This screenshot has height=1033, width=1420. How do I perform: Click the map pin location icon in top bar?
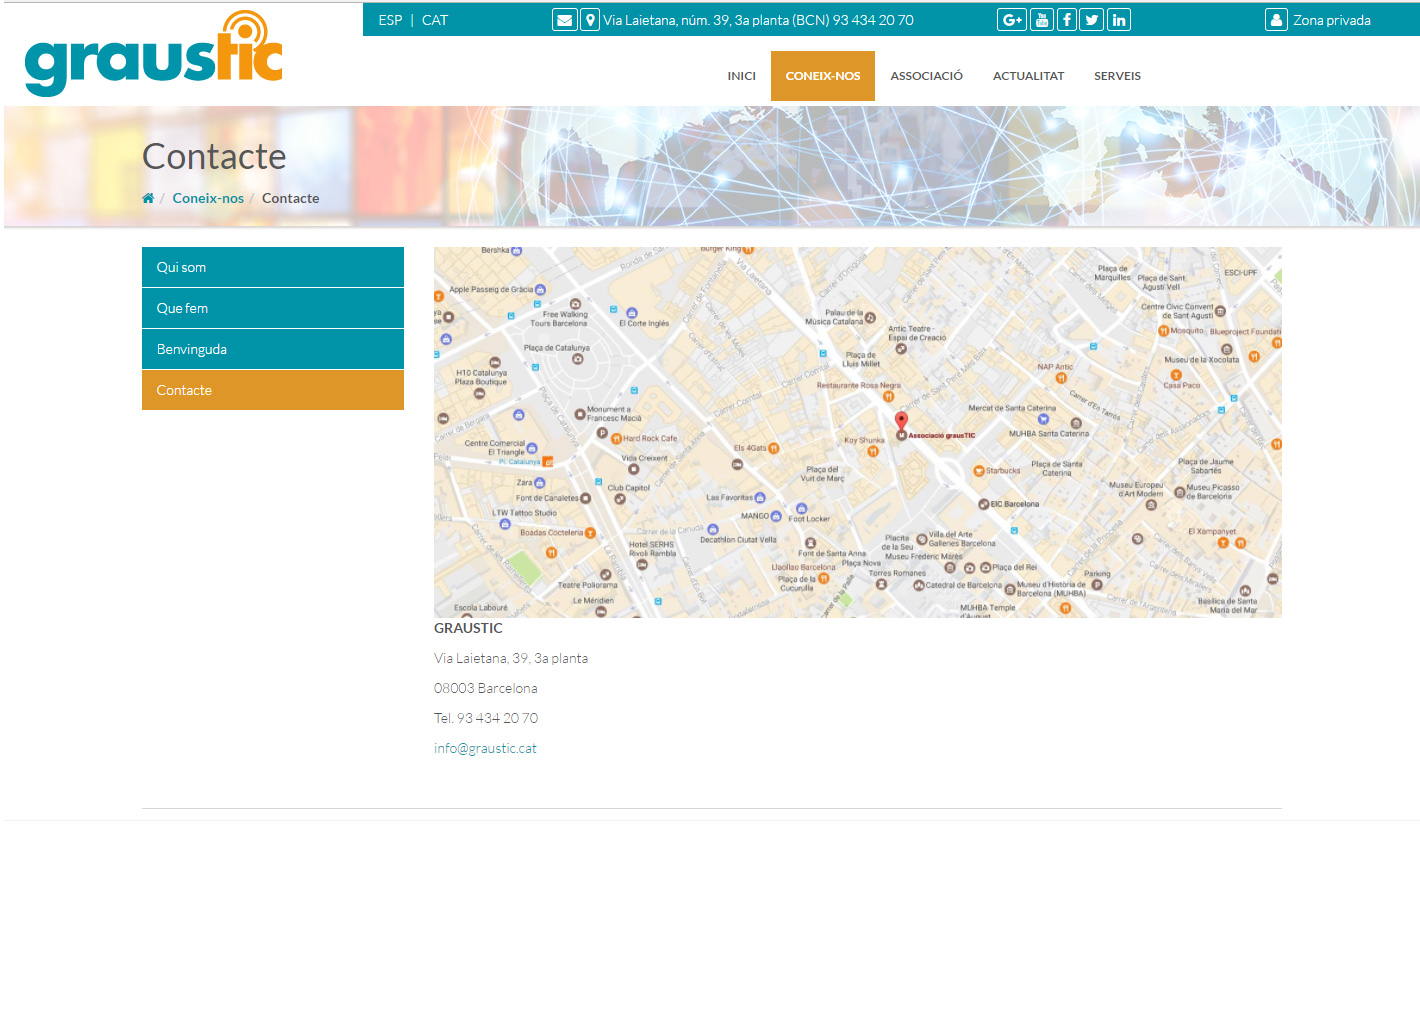click(x=590, y=20)
